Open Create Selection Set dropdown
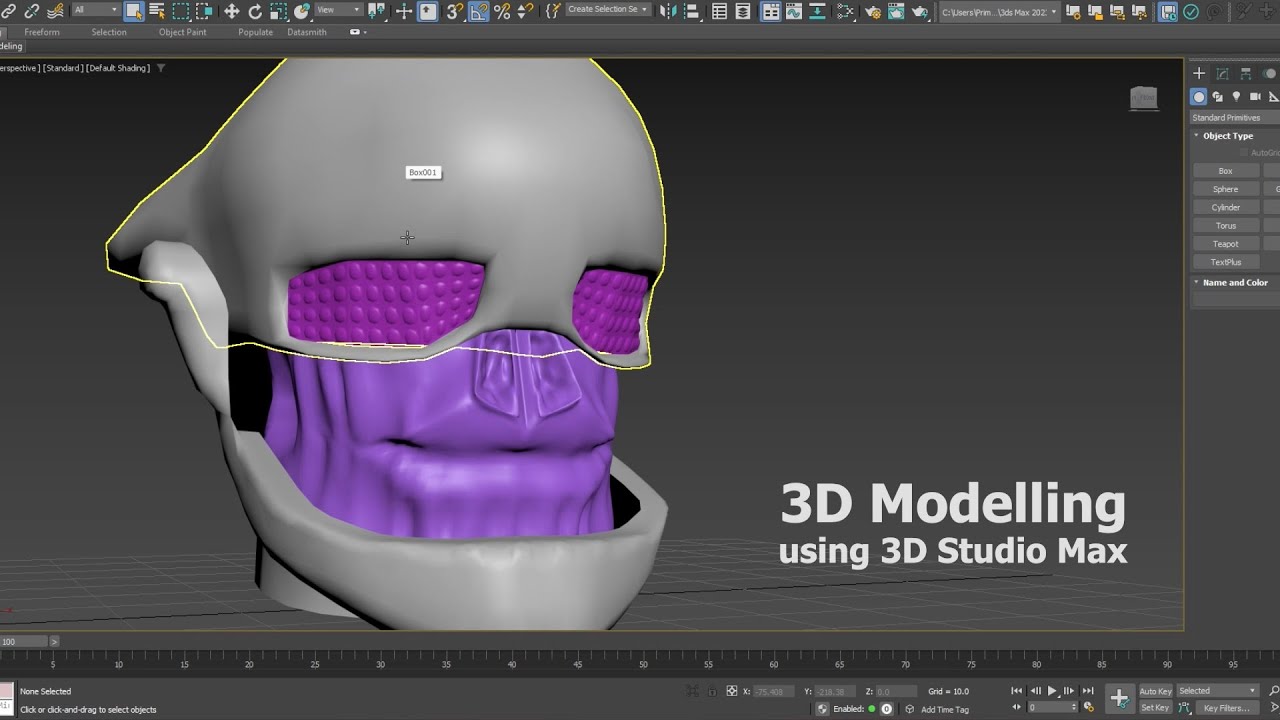1280x720 pixels. click(x=607, y=10)
